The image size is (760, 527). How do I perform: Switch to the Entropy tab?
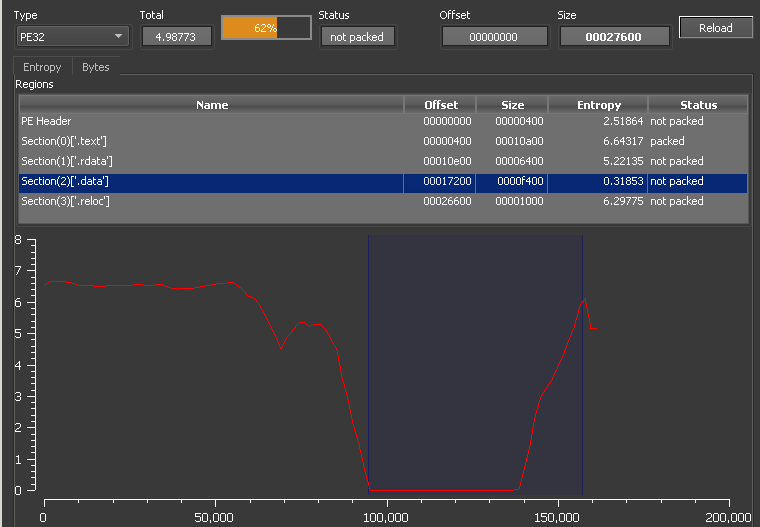tap(42, 67)
